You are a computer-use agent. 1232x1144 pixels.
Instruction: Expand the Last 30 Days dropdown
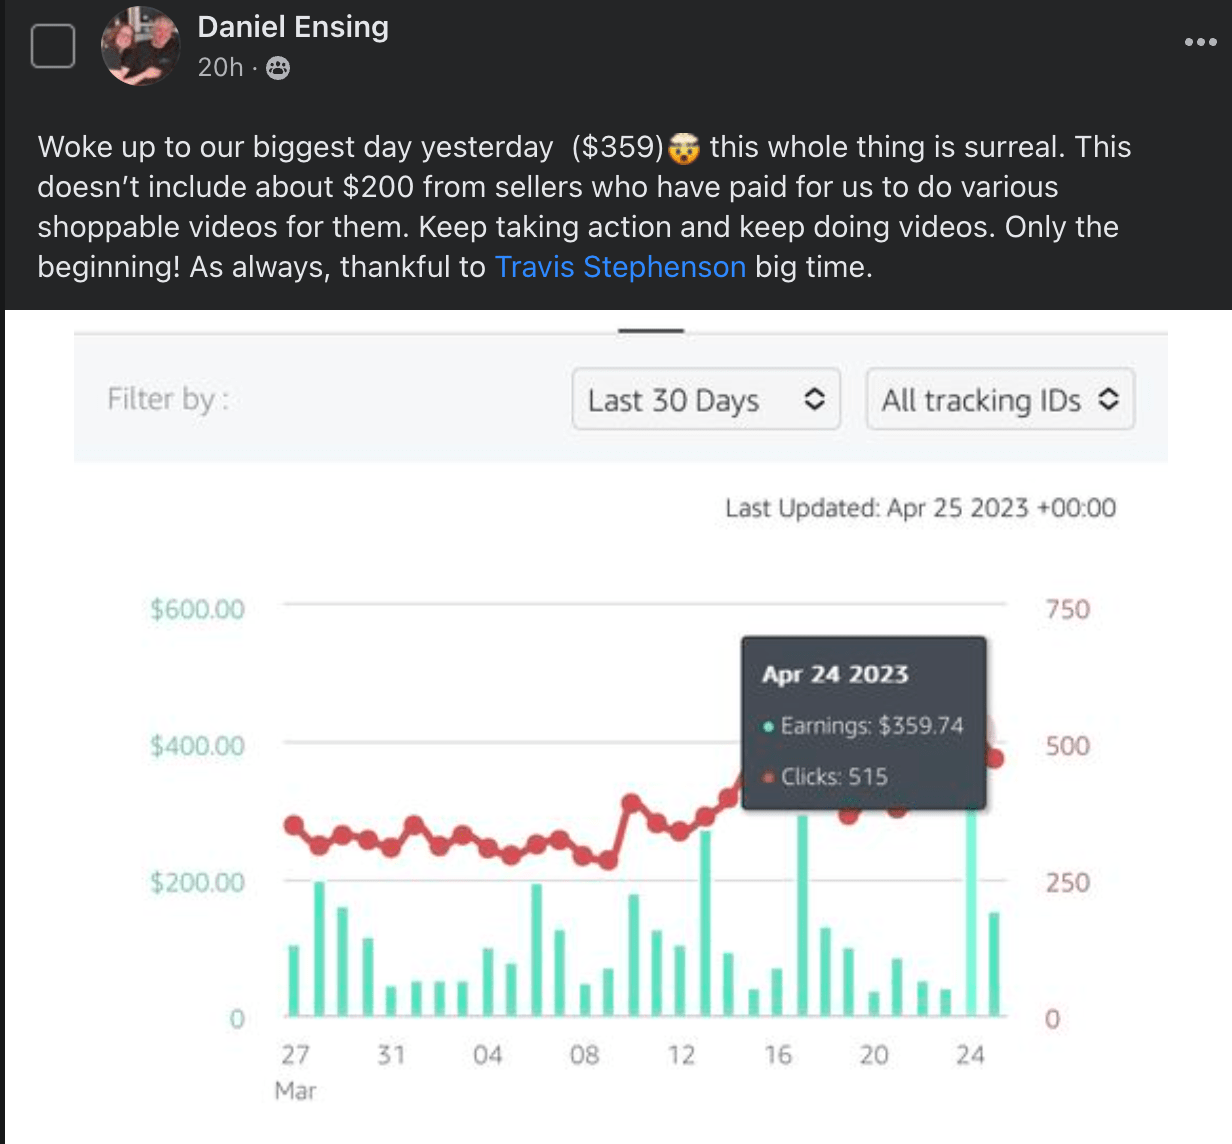point(706,400)
